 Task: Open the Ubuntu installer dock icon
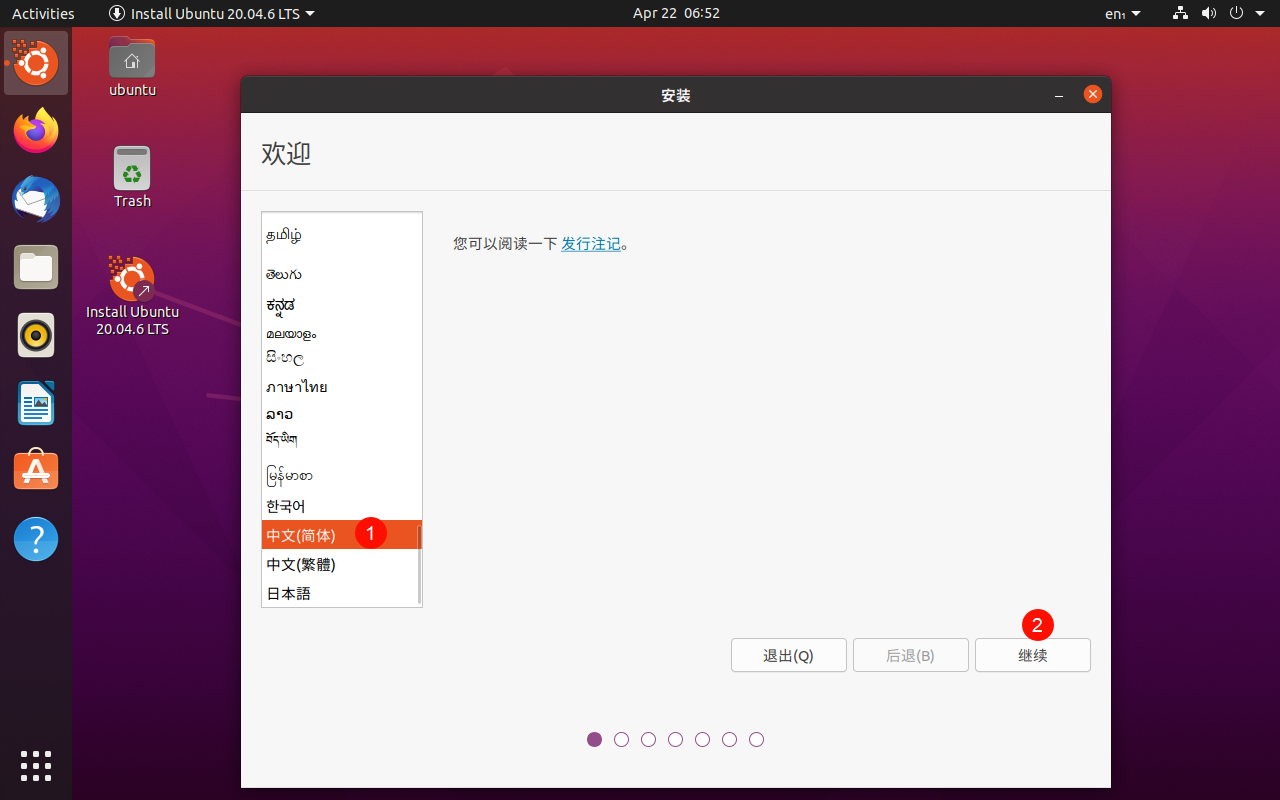36,63
